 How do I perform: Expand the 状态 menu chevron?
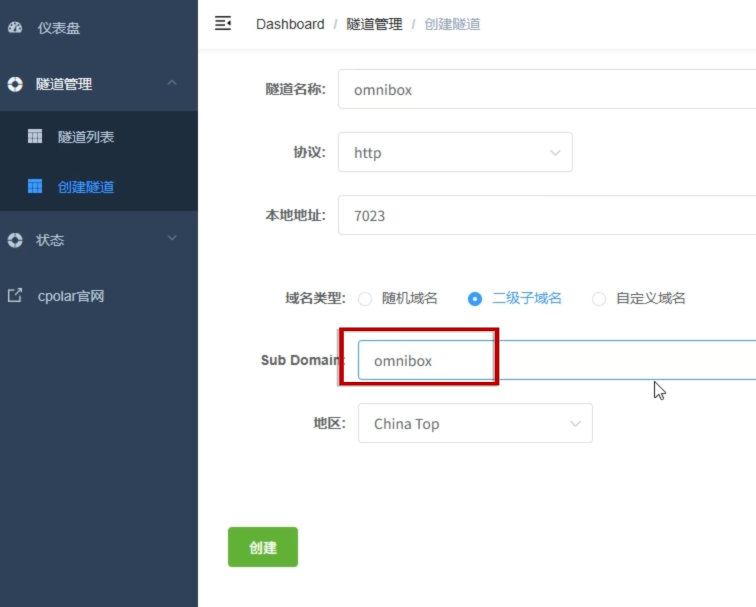point(172,239)
